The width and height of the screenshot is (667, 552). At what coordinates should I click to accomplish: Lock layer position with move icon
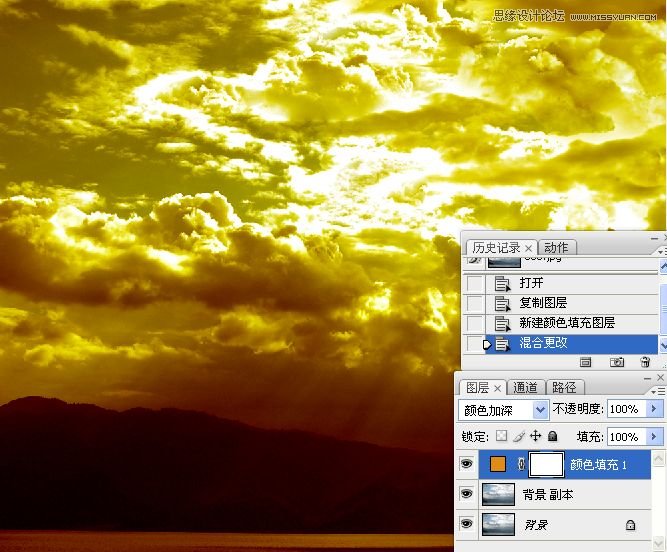tap(536, 436)
